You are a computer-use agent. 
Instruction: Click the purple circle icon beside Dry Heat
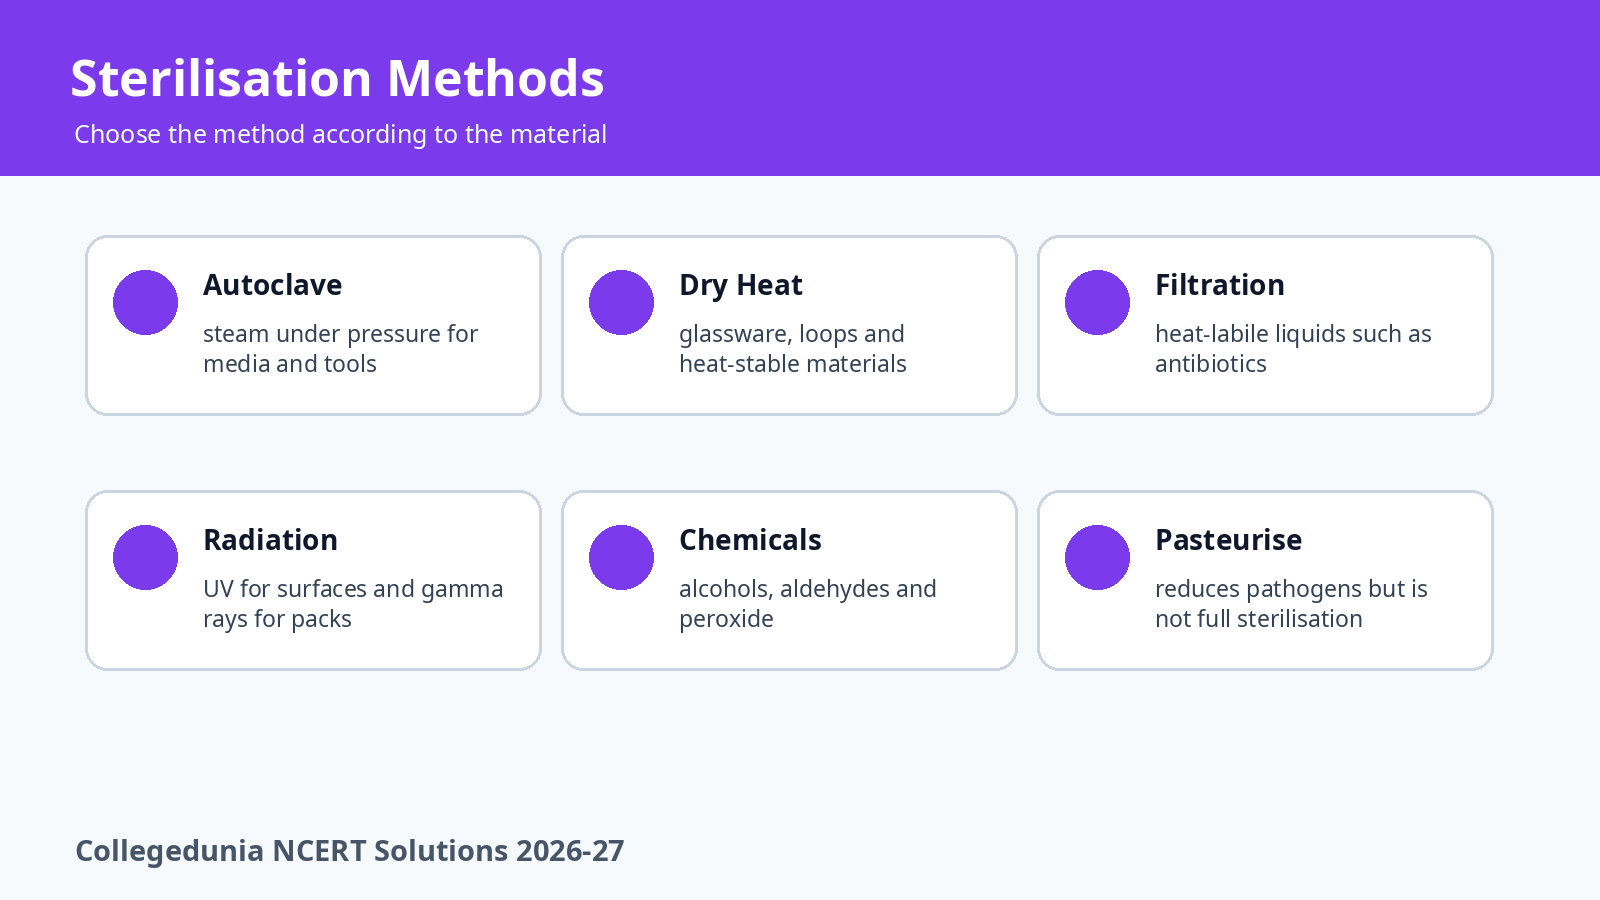621,302
